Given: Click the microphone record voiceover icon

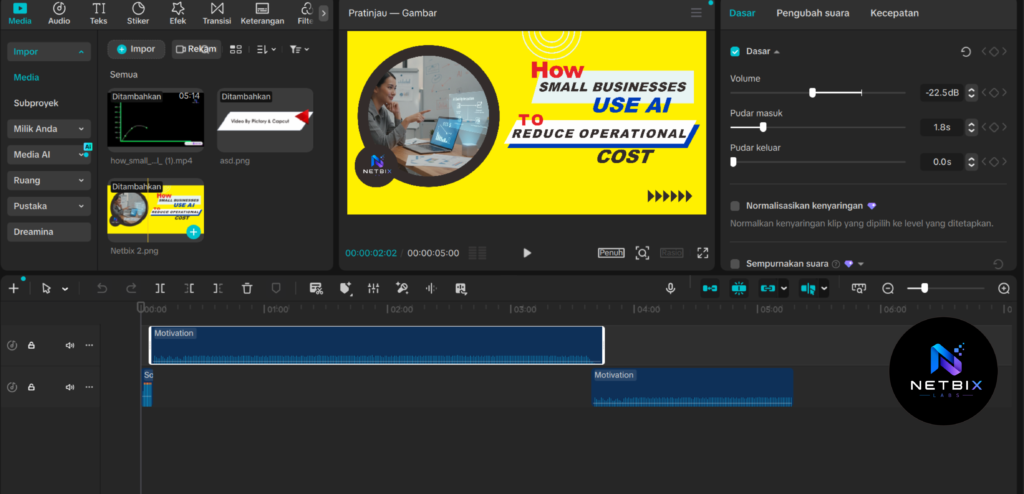Looking at the screenshot, I should coord(670,288).
